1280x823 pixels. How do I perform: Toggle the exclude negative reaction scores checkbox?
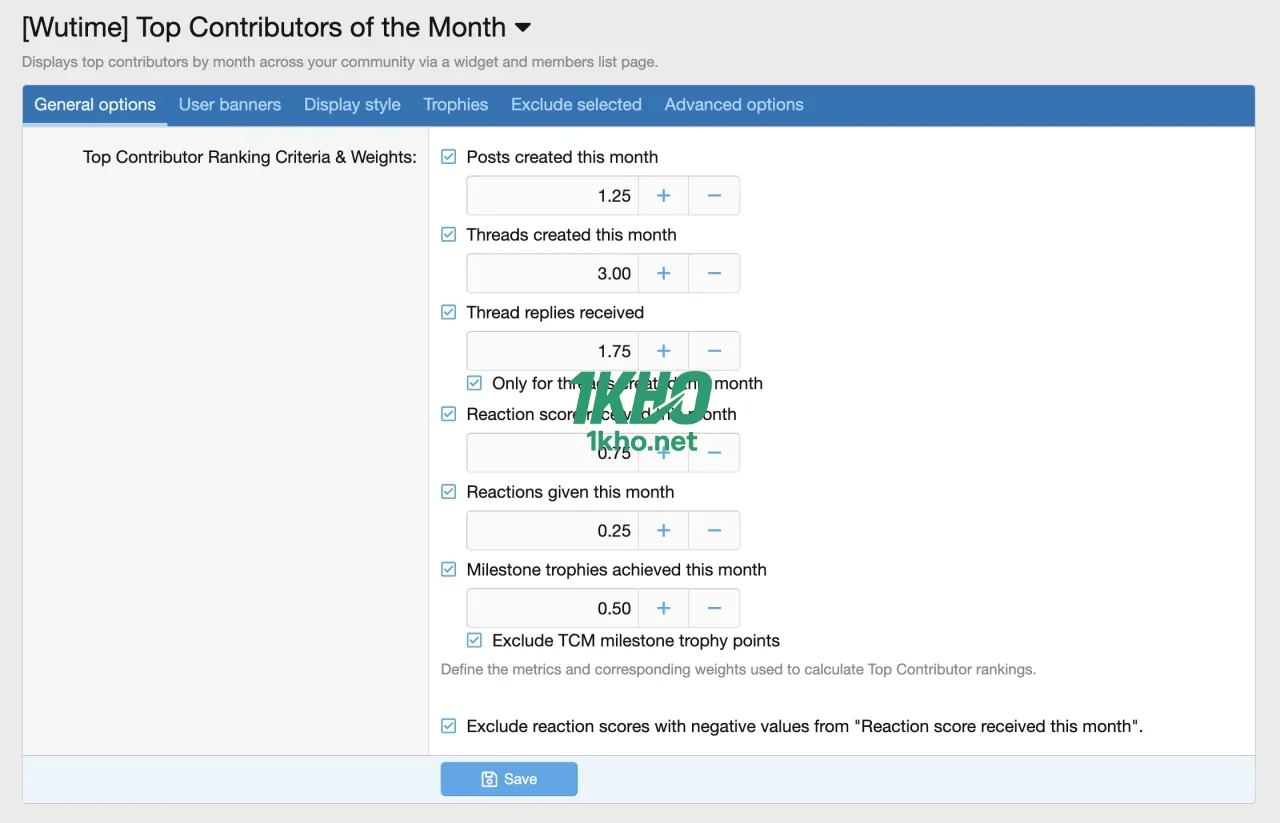447,726
